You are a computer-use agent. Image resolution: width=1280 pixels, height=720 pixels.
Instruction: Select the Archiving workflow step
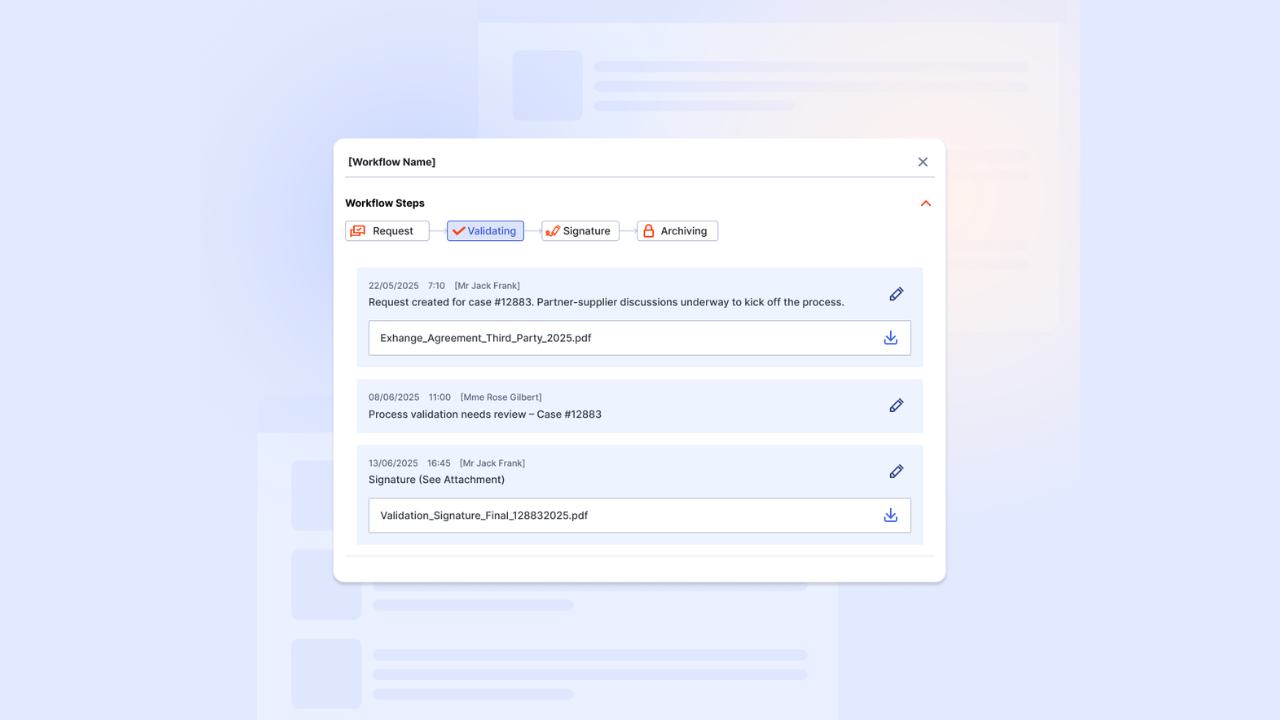coord(677,231)
